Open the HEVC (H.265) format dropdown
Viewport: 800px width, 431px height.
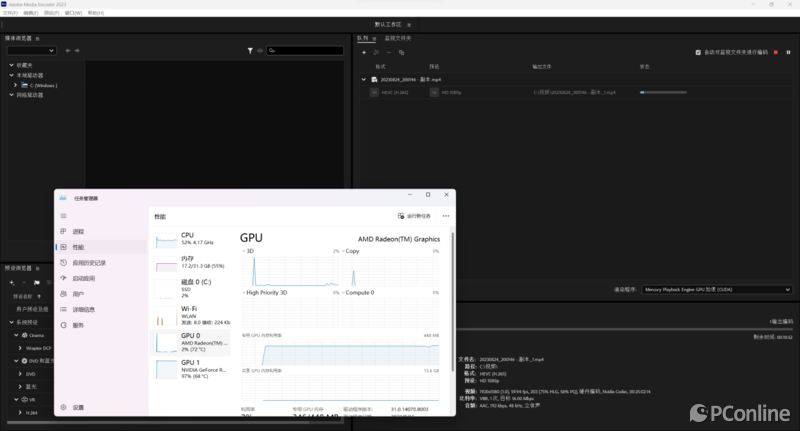coord(374,92)
